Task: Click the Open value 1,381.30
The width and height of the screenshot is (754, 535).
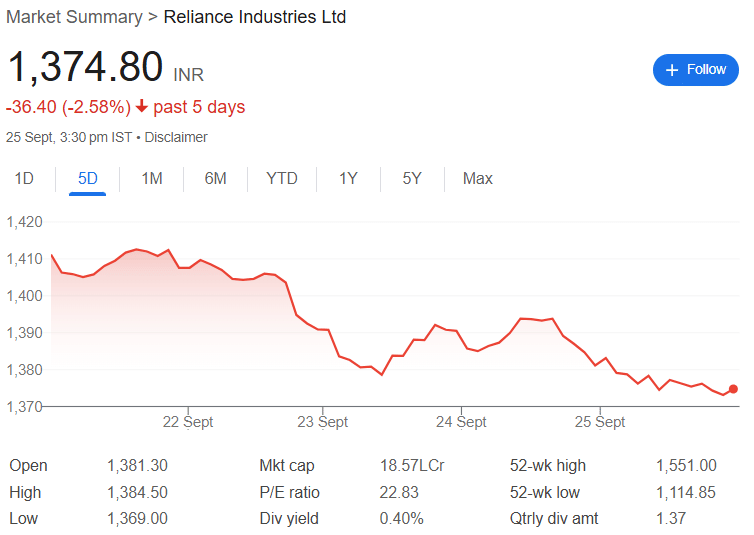Action: coord(138,465)
